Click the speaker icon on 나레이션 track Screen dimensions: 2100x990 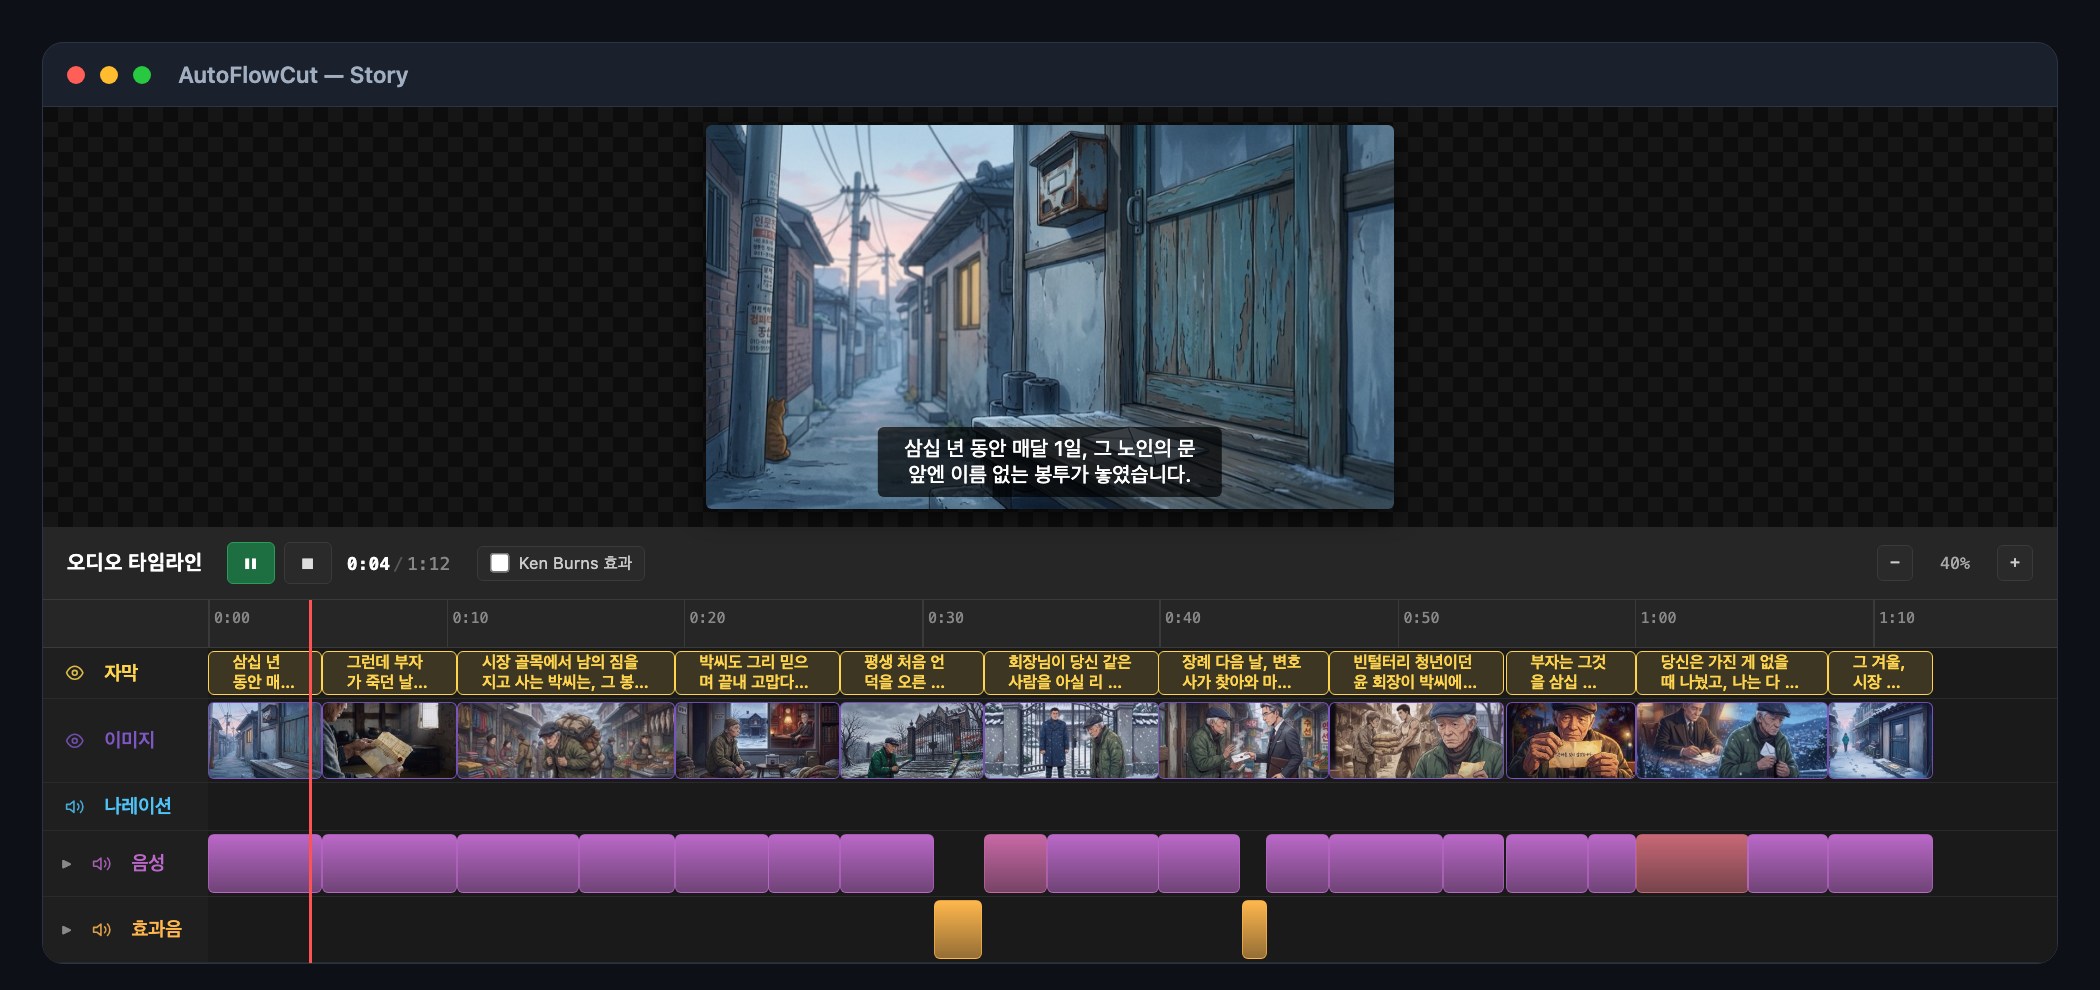(x=75, y=806)
